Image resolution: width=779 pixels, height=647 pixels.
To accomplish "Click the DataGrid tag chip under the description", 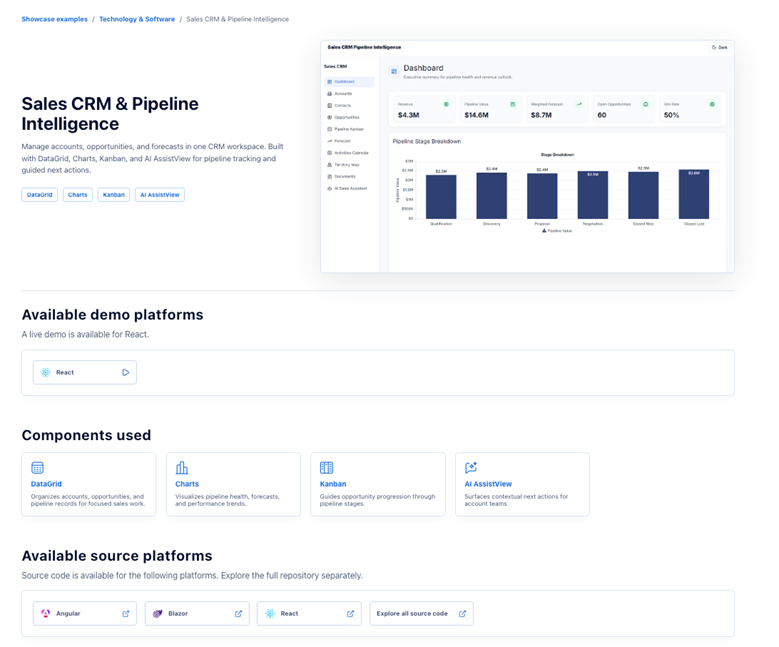I will click(x=39, y=195).
